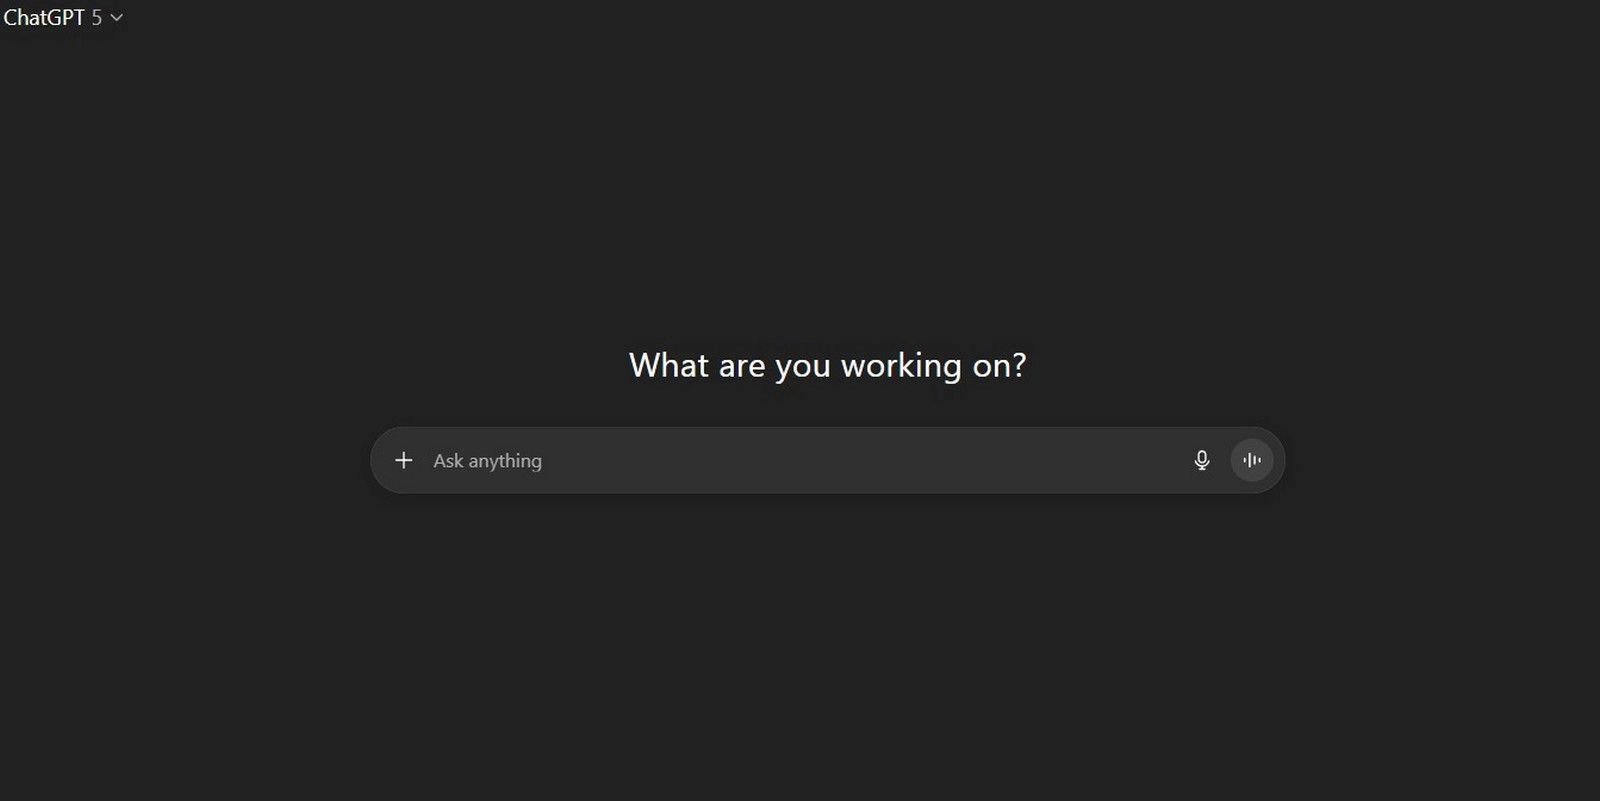This screenshot has height=801, width=1600.
Task: Open the add attachments and tools menu
Action: coord(404,460)
